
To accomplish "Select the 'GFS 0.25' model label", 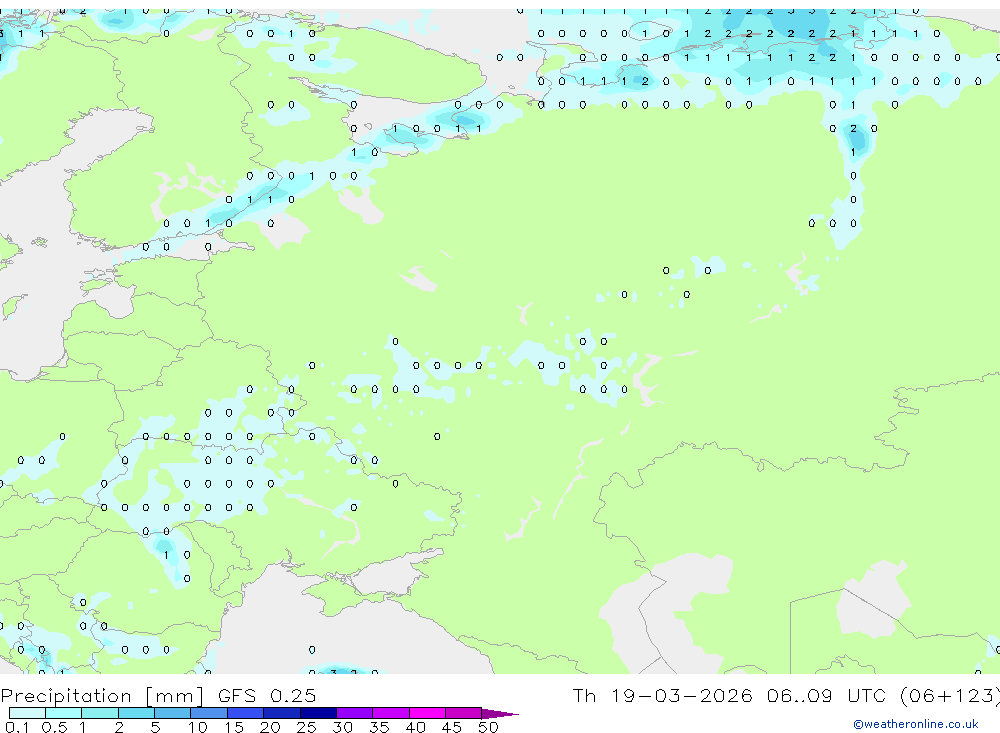I will [267, 695].
